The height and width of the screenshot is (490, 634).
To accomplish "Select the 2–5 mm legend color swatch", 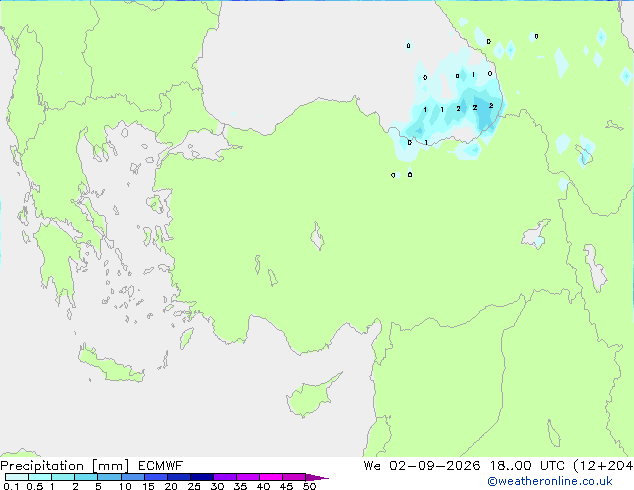I will click(x=86, y=477).
